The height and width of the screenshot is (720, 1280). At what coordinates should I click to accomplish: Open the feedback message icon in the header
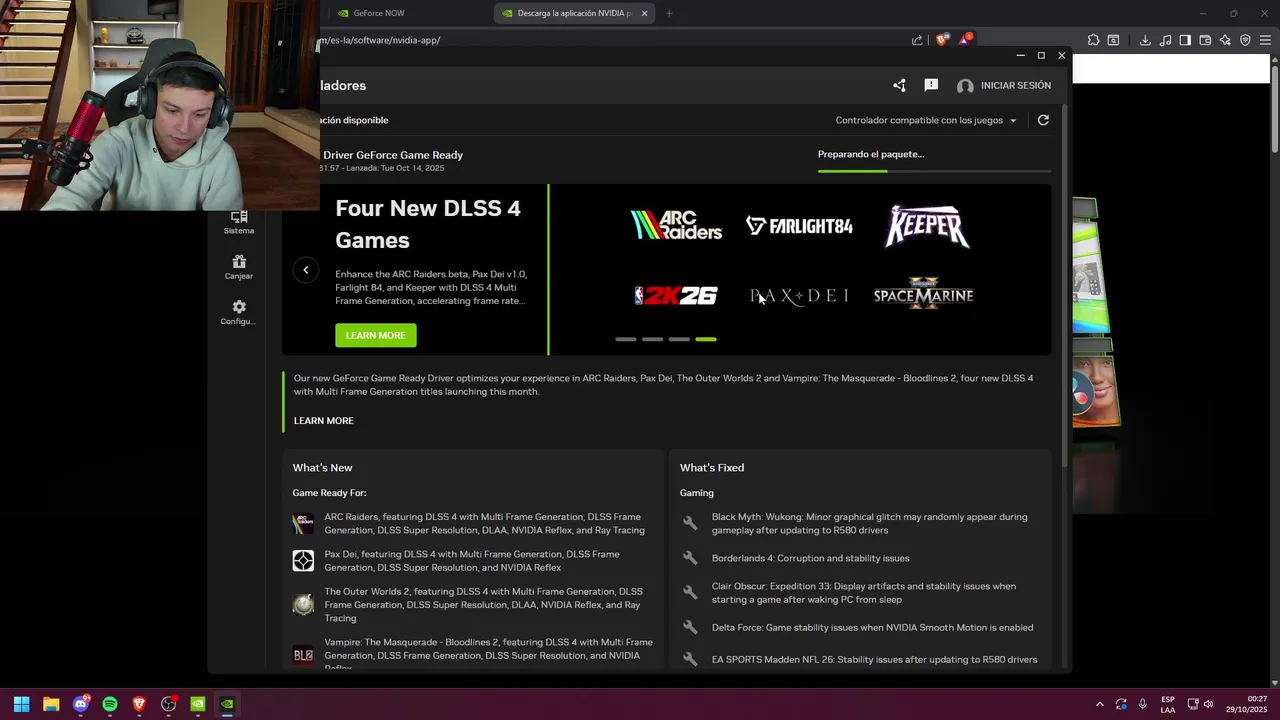[x=931, y=86]
